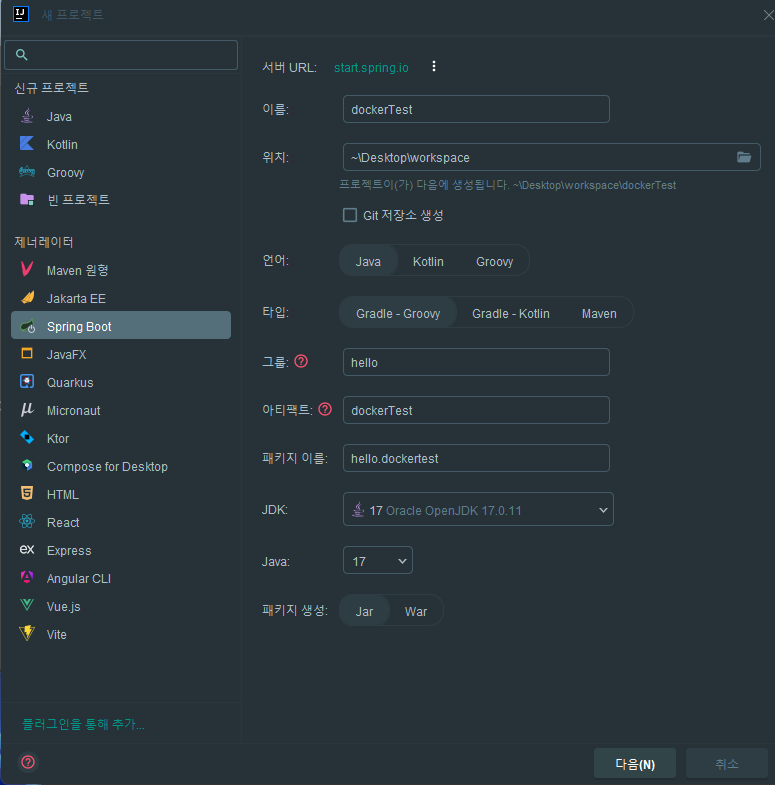Close the new project dialog
Screen dimensions: 775x785
point(768,15)
